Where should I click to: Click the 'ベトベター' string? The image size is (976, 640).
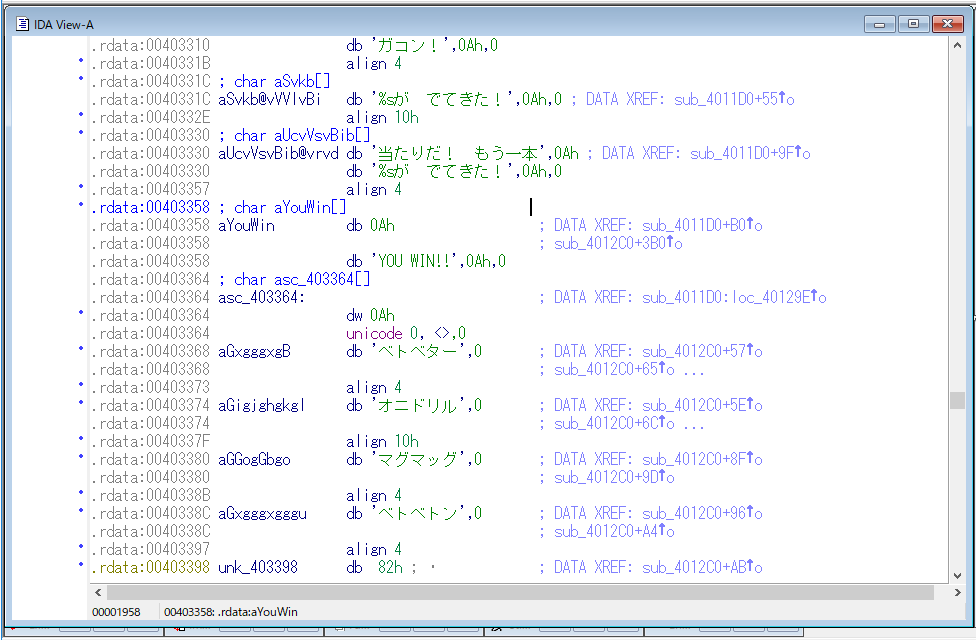[419, 351]
